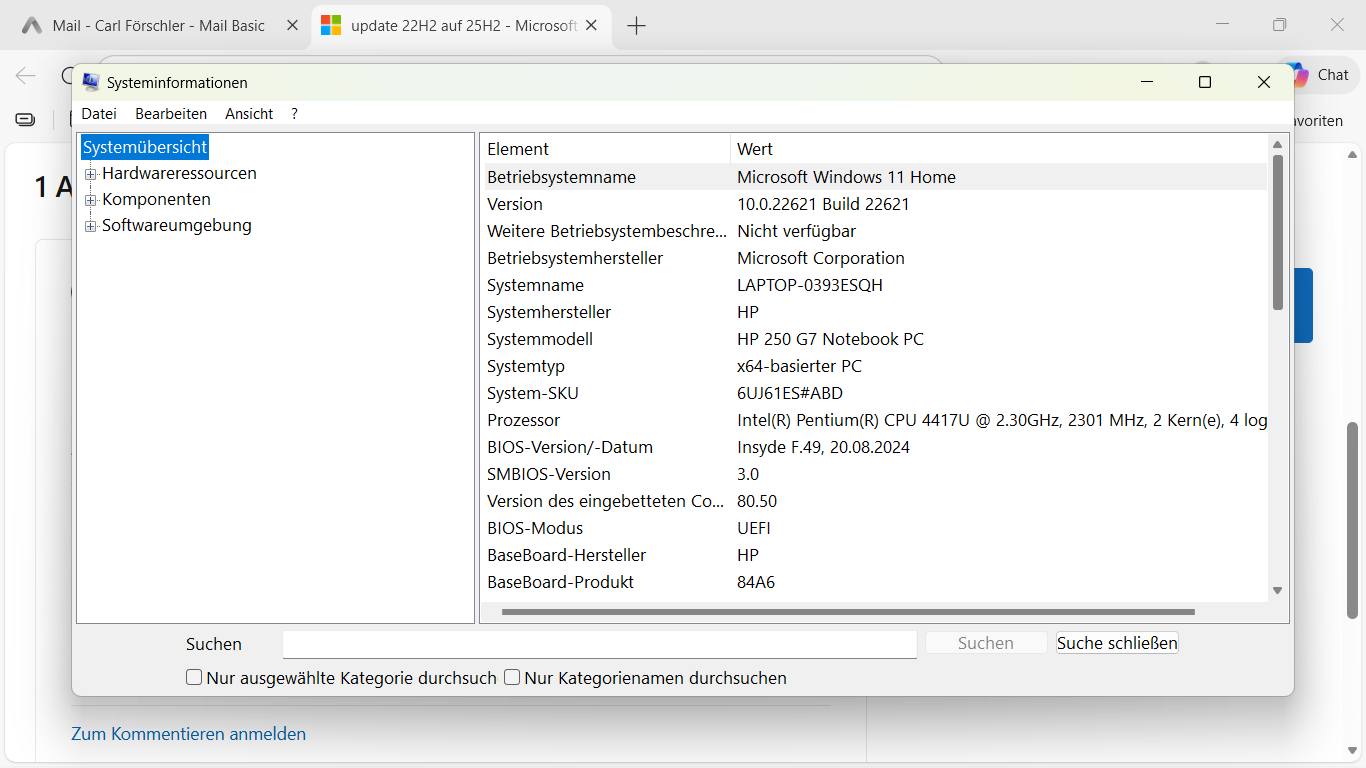Expand the Hardwareressourcen node
The image size is (1366, 768).
(x=91, y=174)
